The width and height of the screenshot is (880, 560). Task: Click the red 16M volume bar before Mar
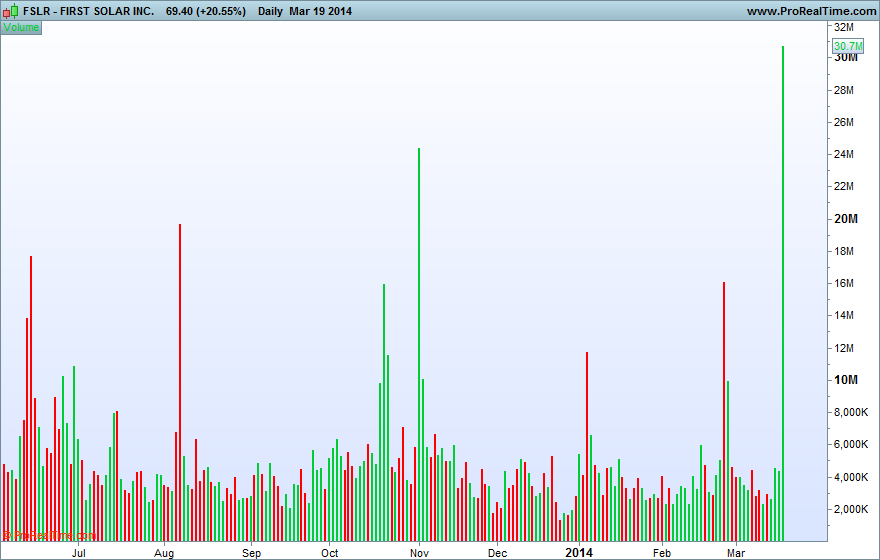point(724,411)
